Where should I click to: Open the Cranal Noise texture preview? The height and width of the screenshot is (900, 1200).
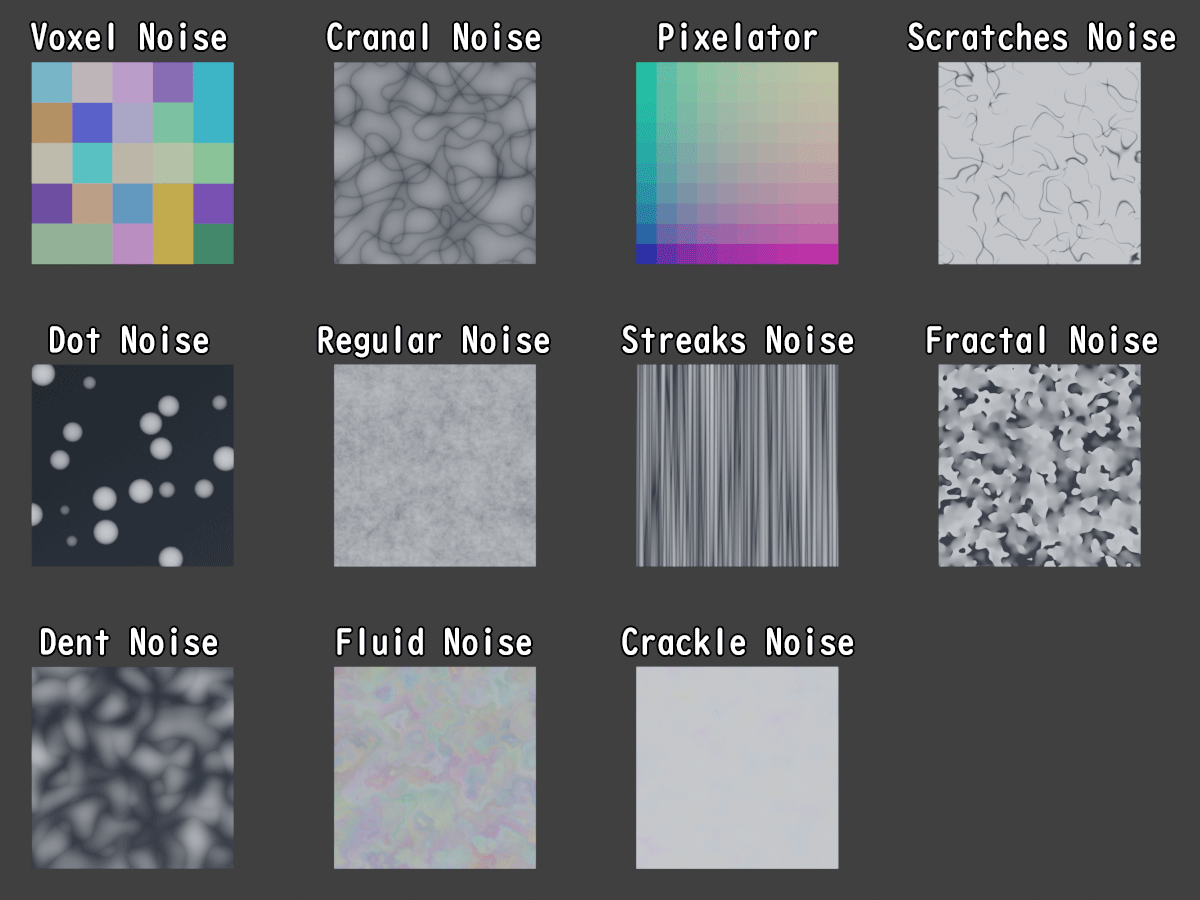[x=435, y=163]
